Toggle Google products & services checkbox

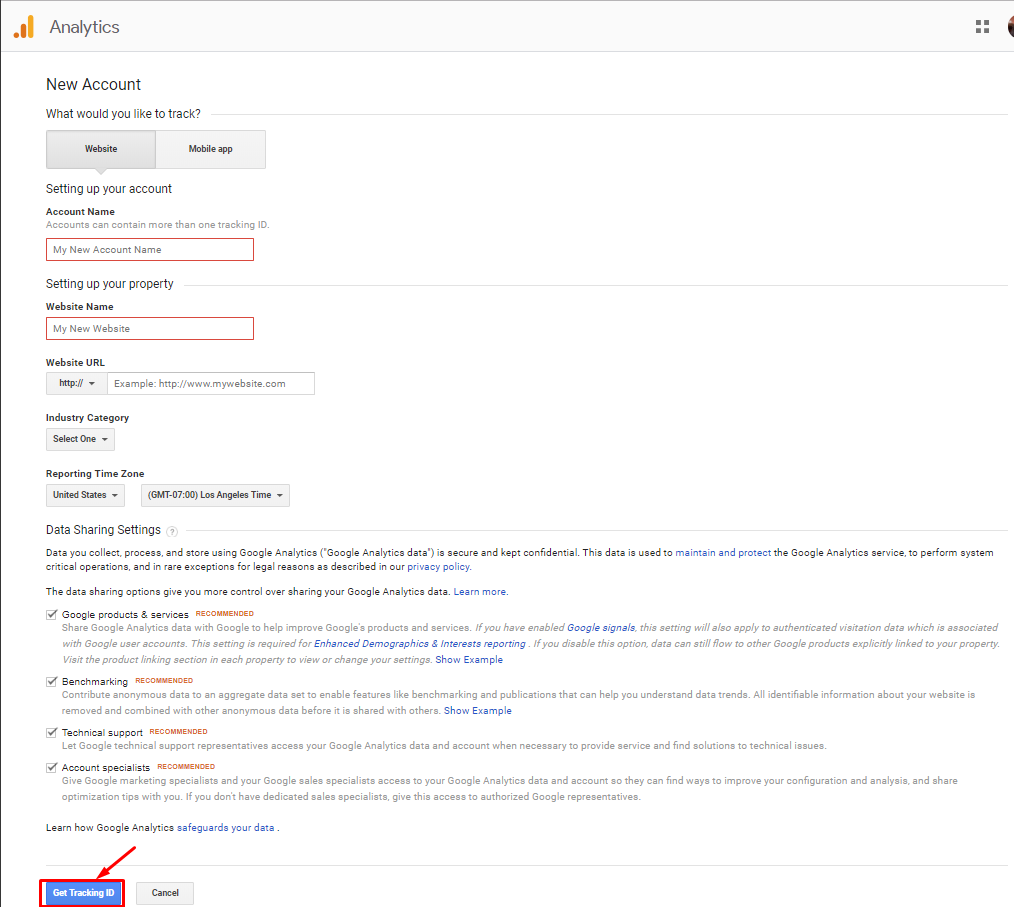[52, 615]
